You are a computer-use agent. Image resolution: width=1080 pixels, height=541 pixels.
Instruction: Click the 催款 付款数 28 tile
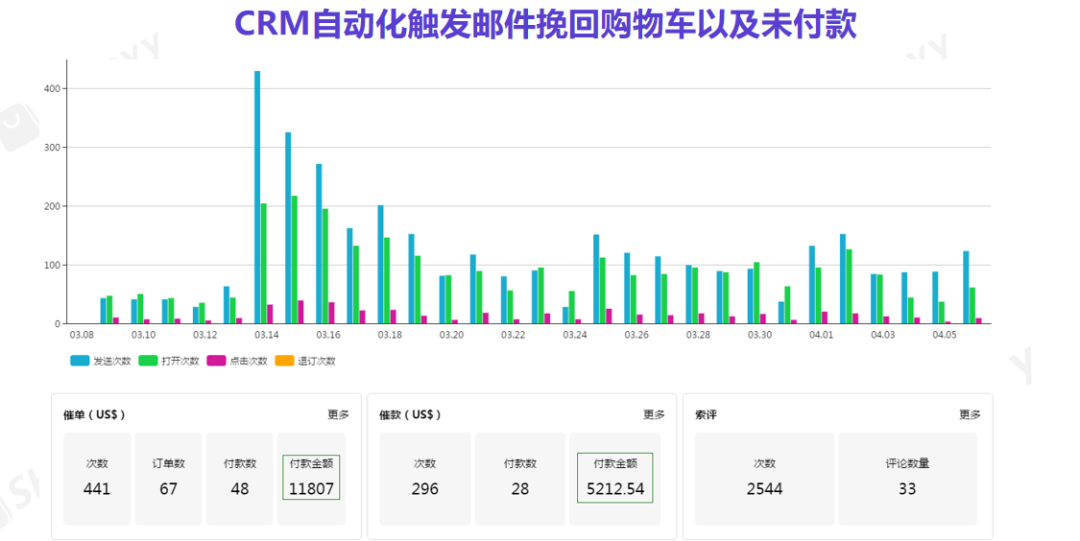tap(520, 478)
